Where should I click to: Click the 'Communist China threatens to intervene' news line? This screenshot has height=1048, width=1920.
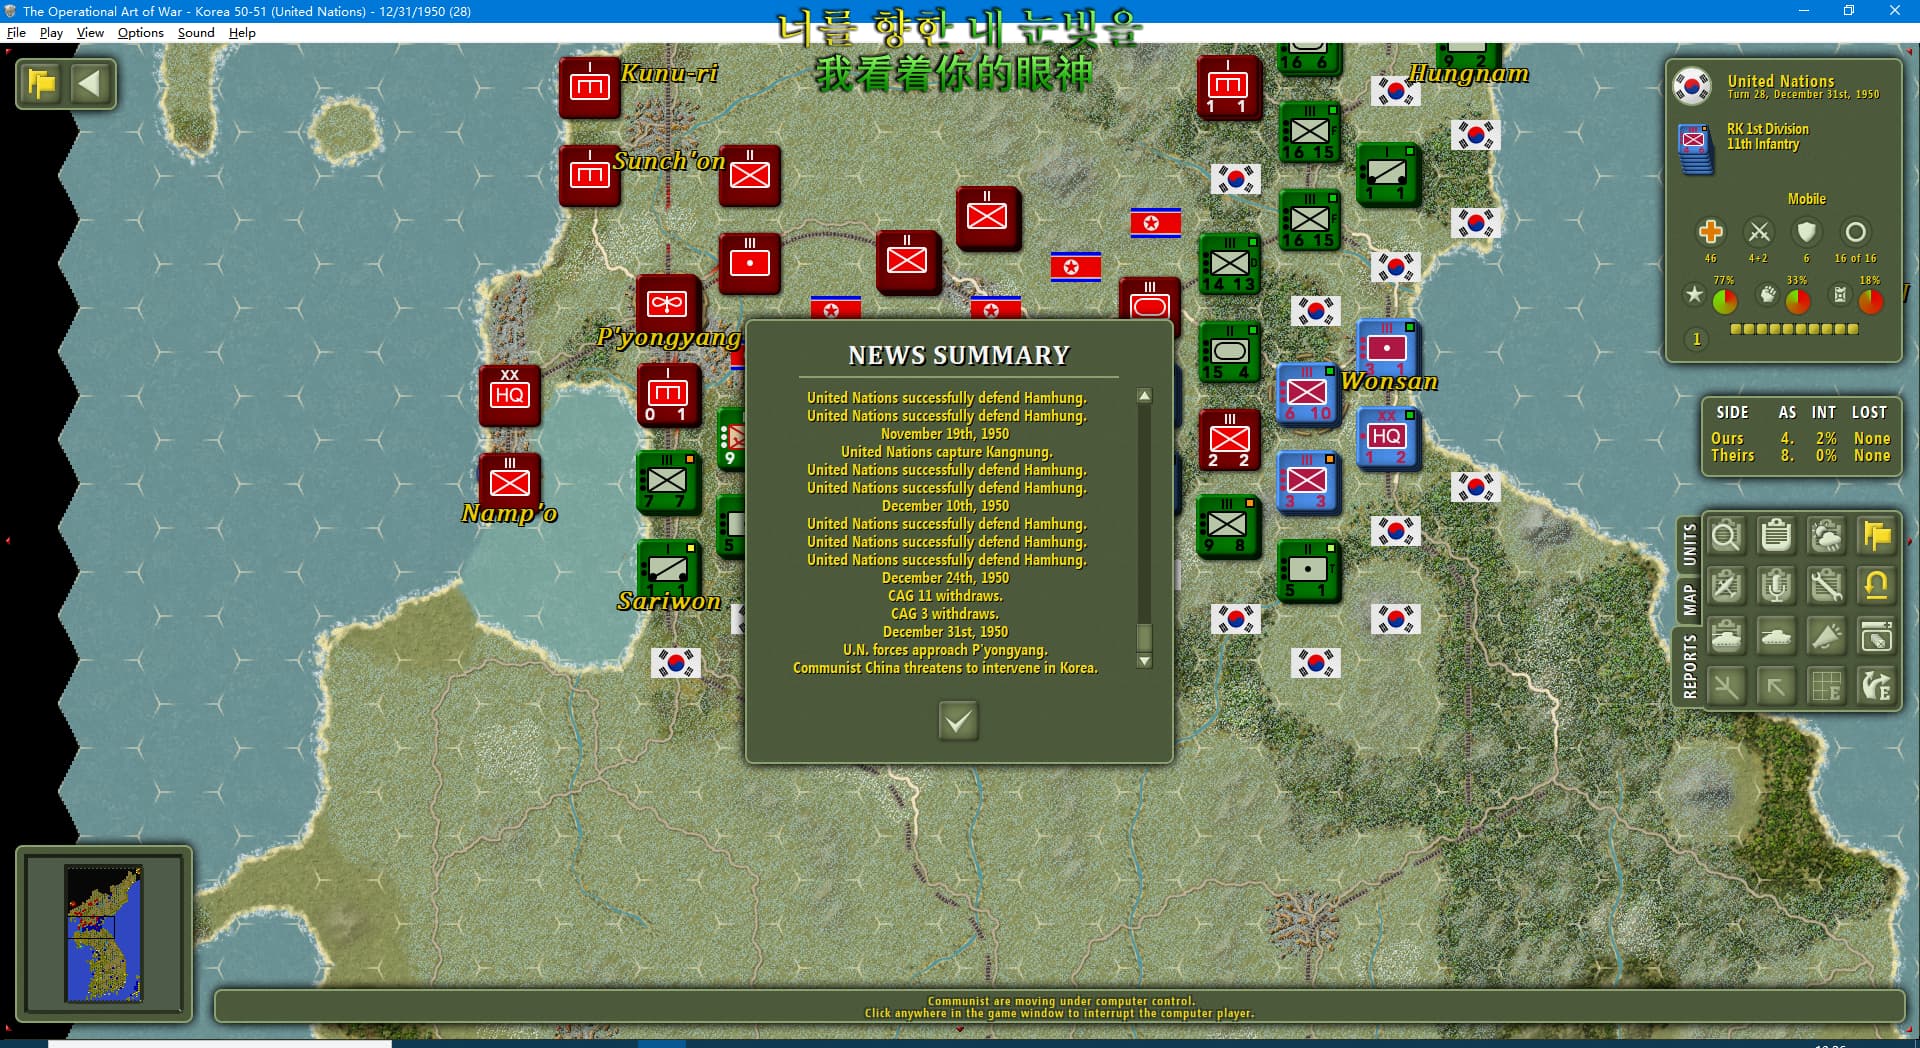tap(945, 668)
